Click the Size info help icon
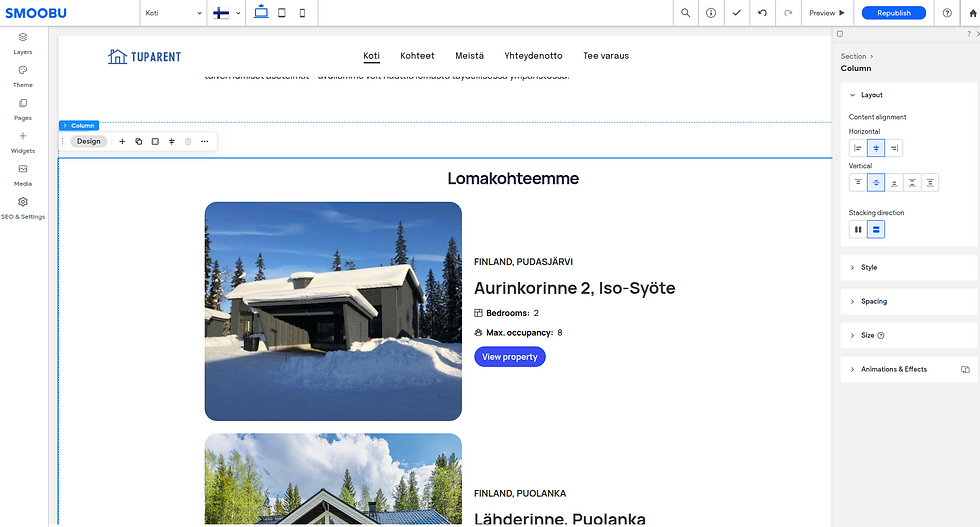This screenshot has width=980, height=527. [881, 336]
